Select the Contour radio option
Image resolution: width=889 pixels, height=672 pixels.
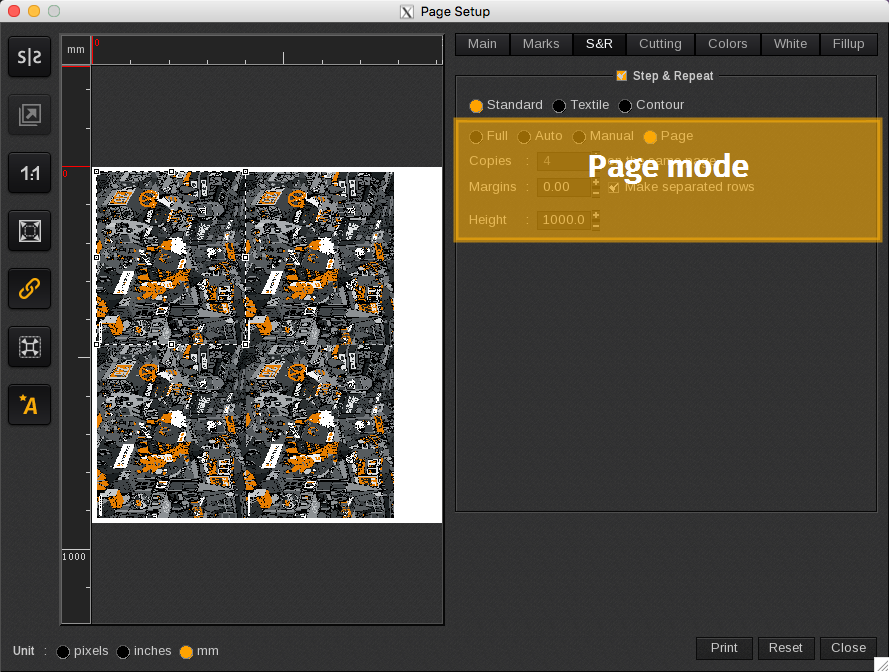[x=625, y=106]
